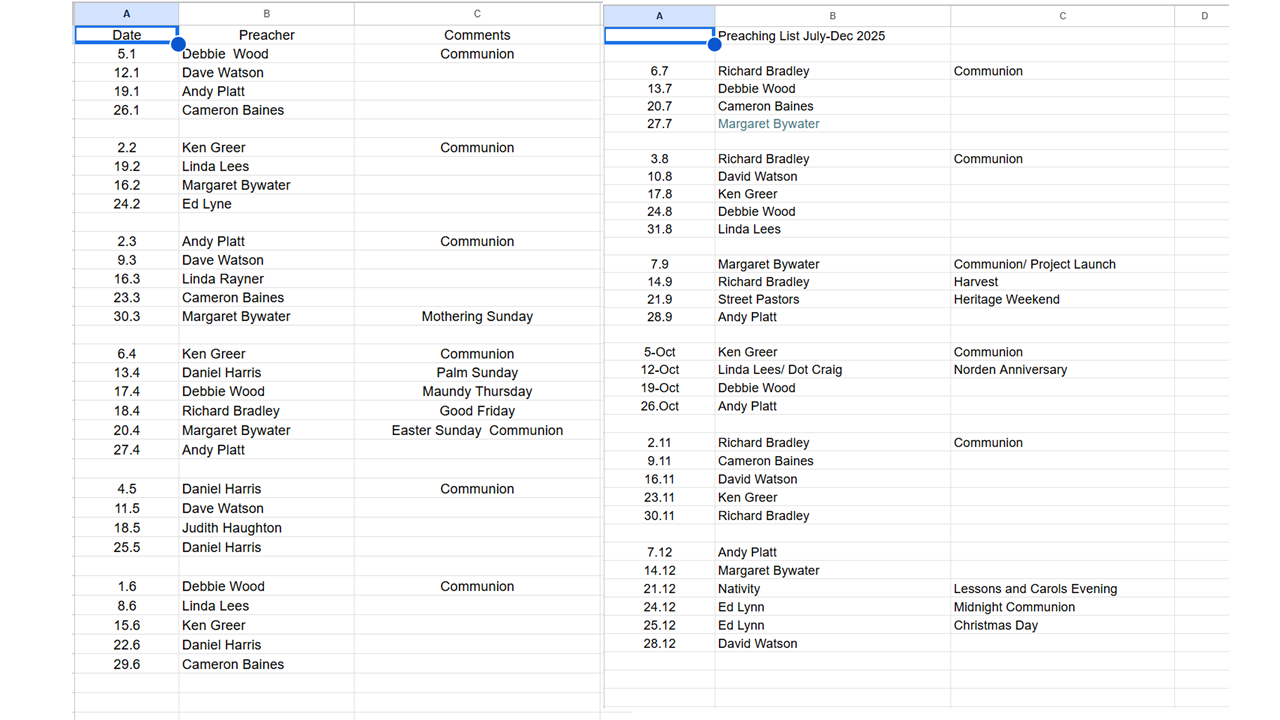This screenshot has height=720, width=1280.
Task: Click the blue fill handle beside the Date cell
Action: pos(178,44)
